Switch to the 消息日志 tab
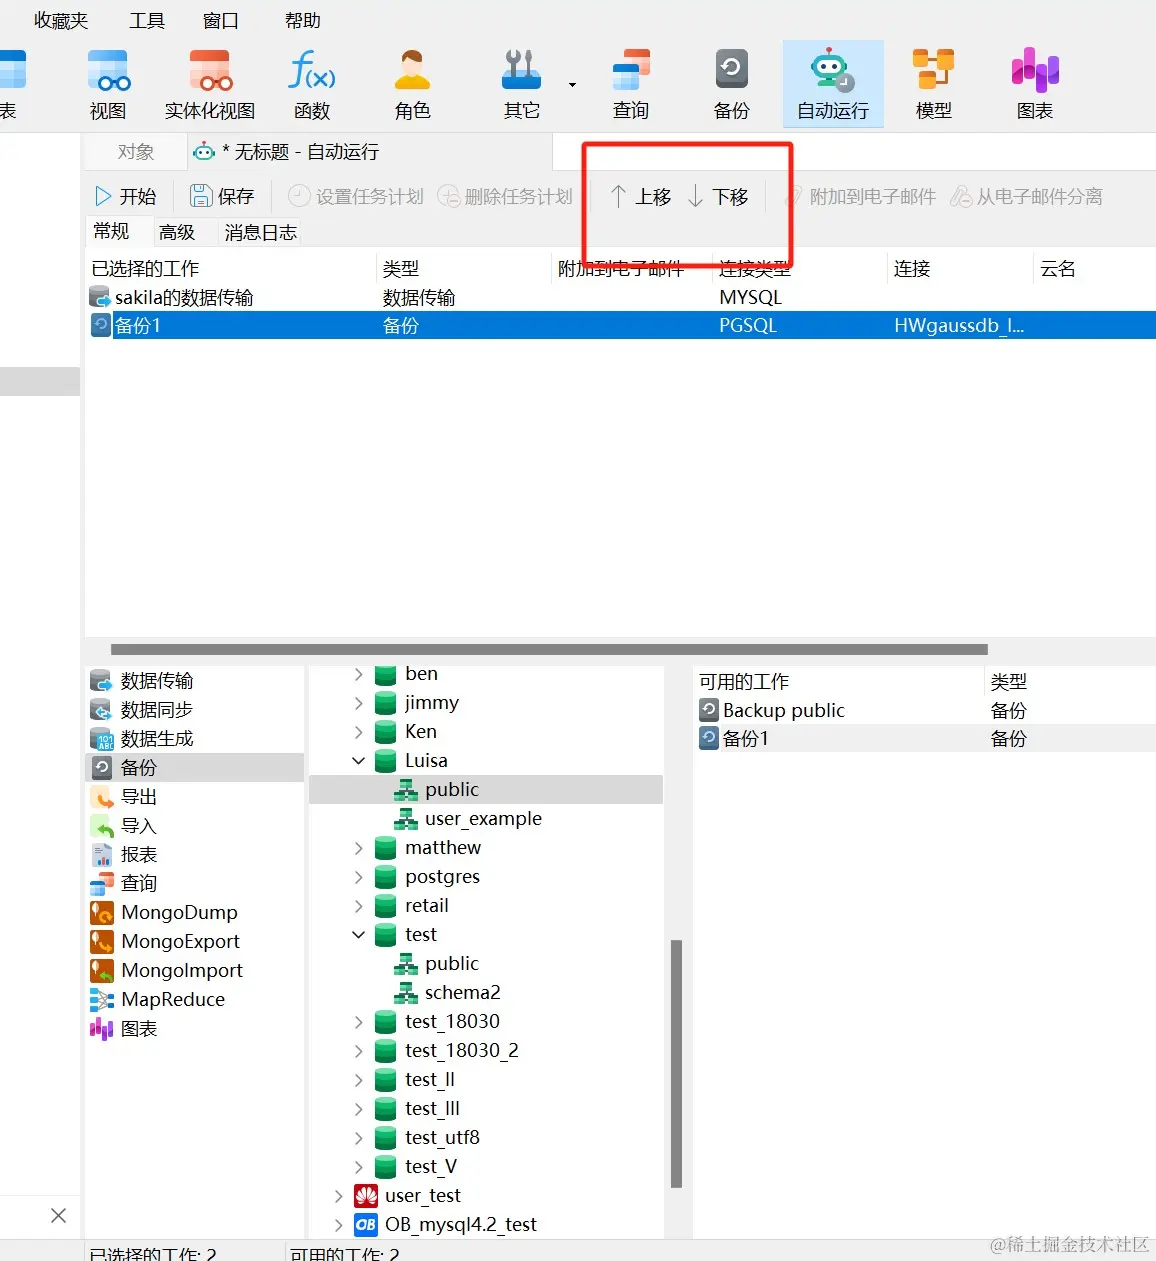The width and height of the screenshot is (1156, 1261). click(261, 232)
